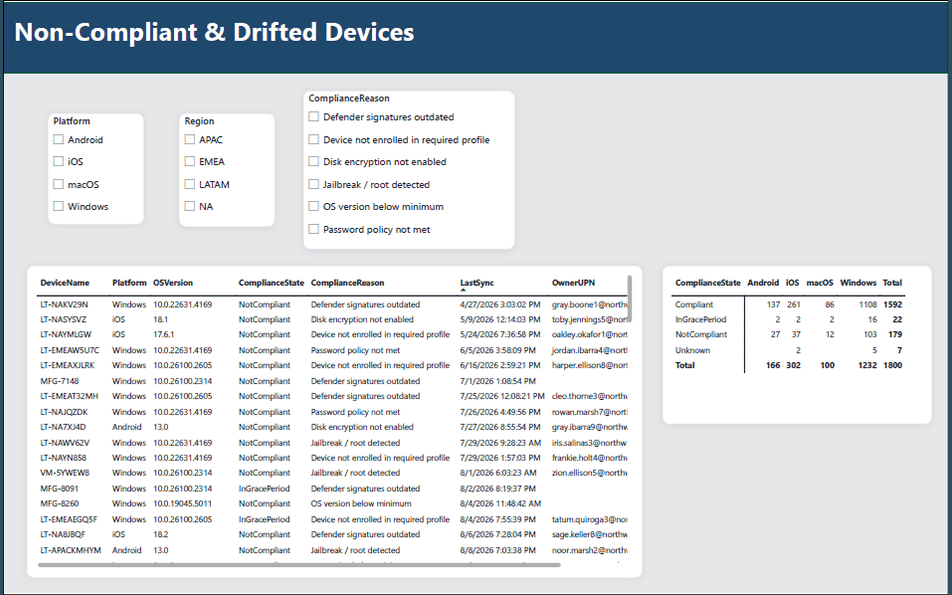Tick Disk encryption not enabled filter

[313, 162]
